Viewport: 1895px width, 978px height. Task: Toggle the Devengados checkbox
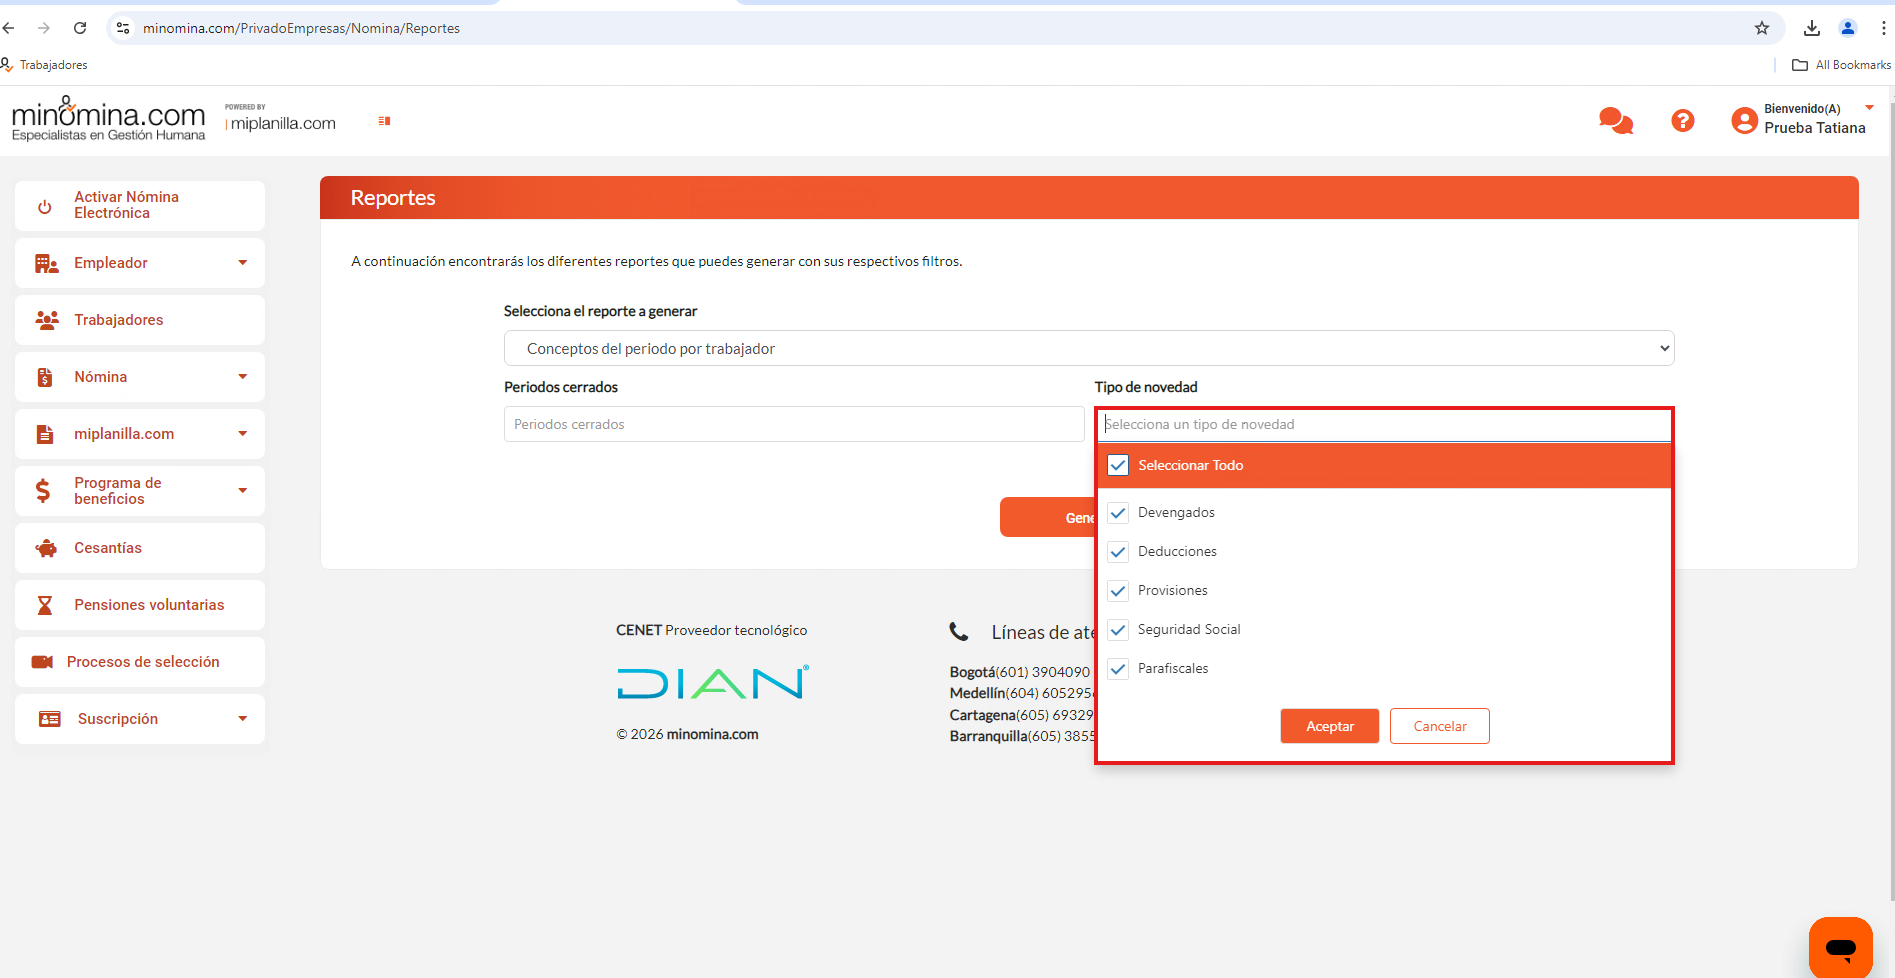[1118, 512]
